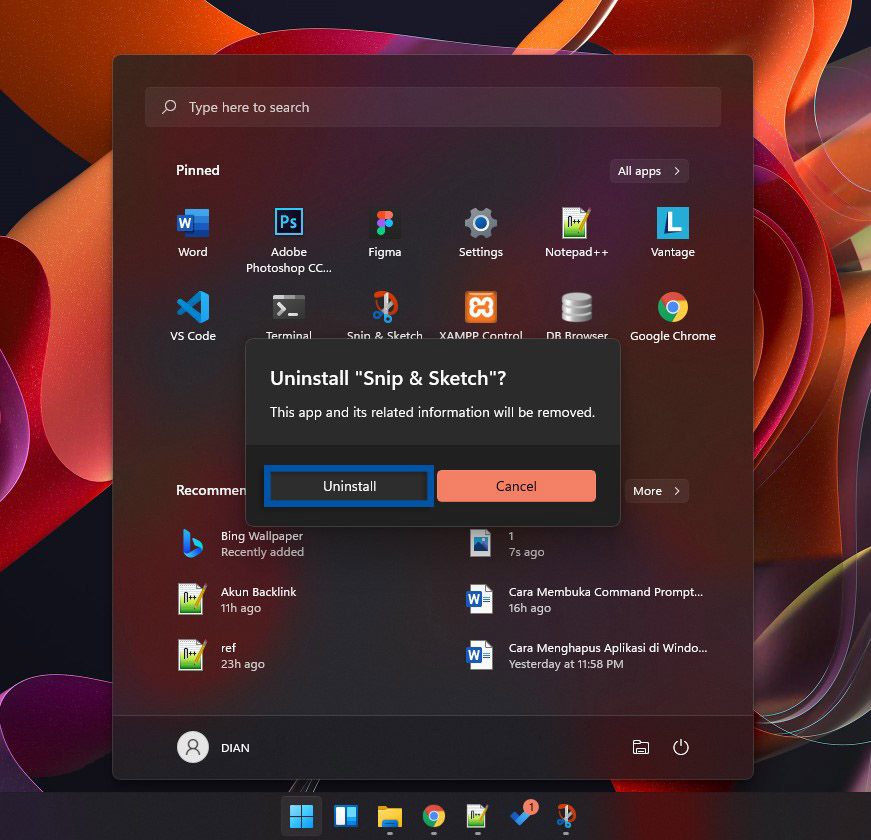Click the Windows Start button on taskbar
871x840 pixels.
pos(301,816)
